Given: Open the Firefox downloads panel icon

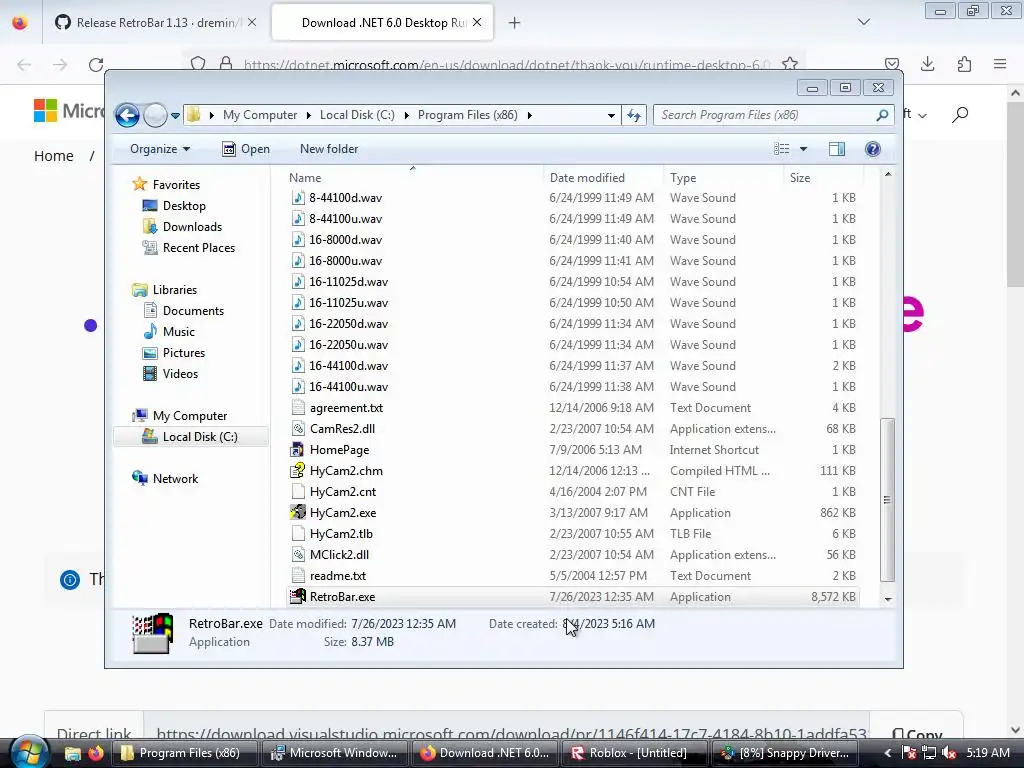Looking at the screenshot, I should tap(927, 64).
